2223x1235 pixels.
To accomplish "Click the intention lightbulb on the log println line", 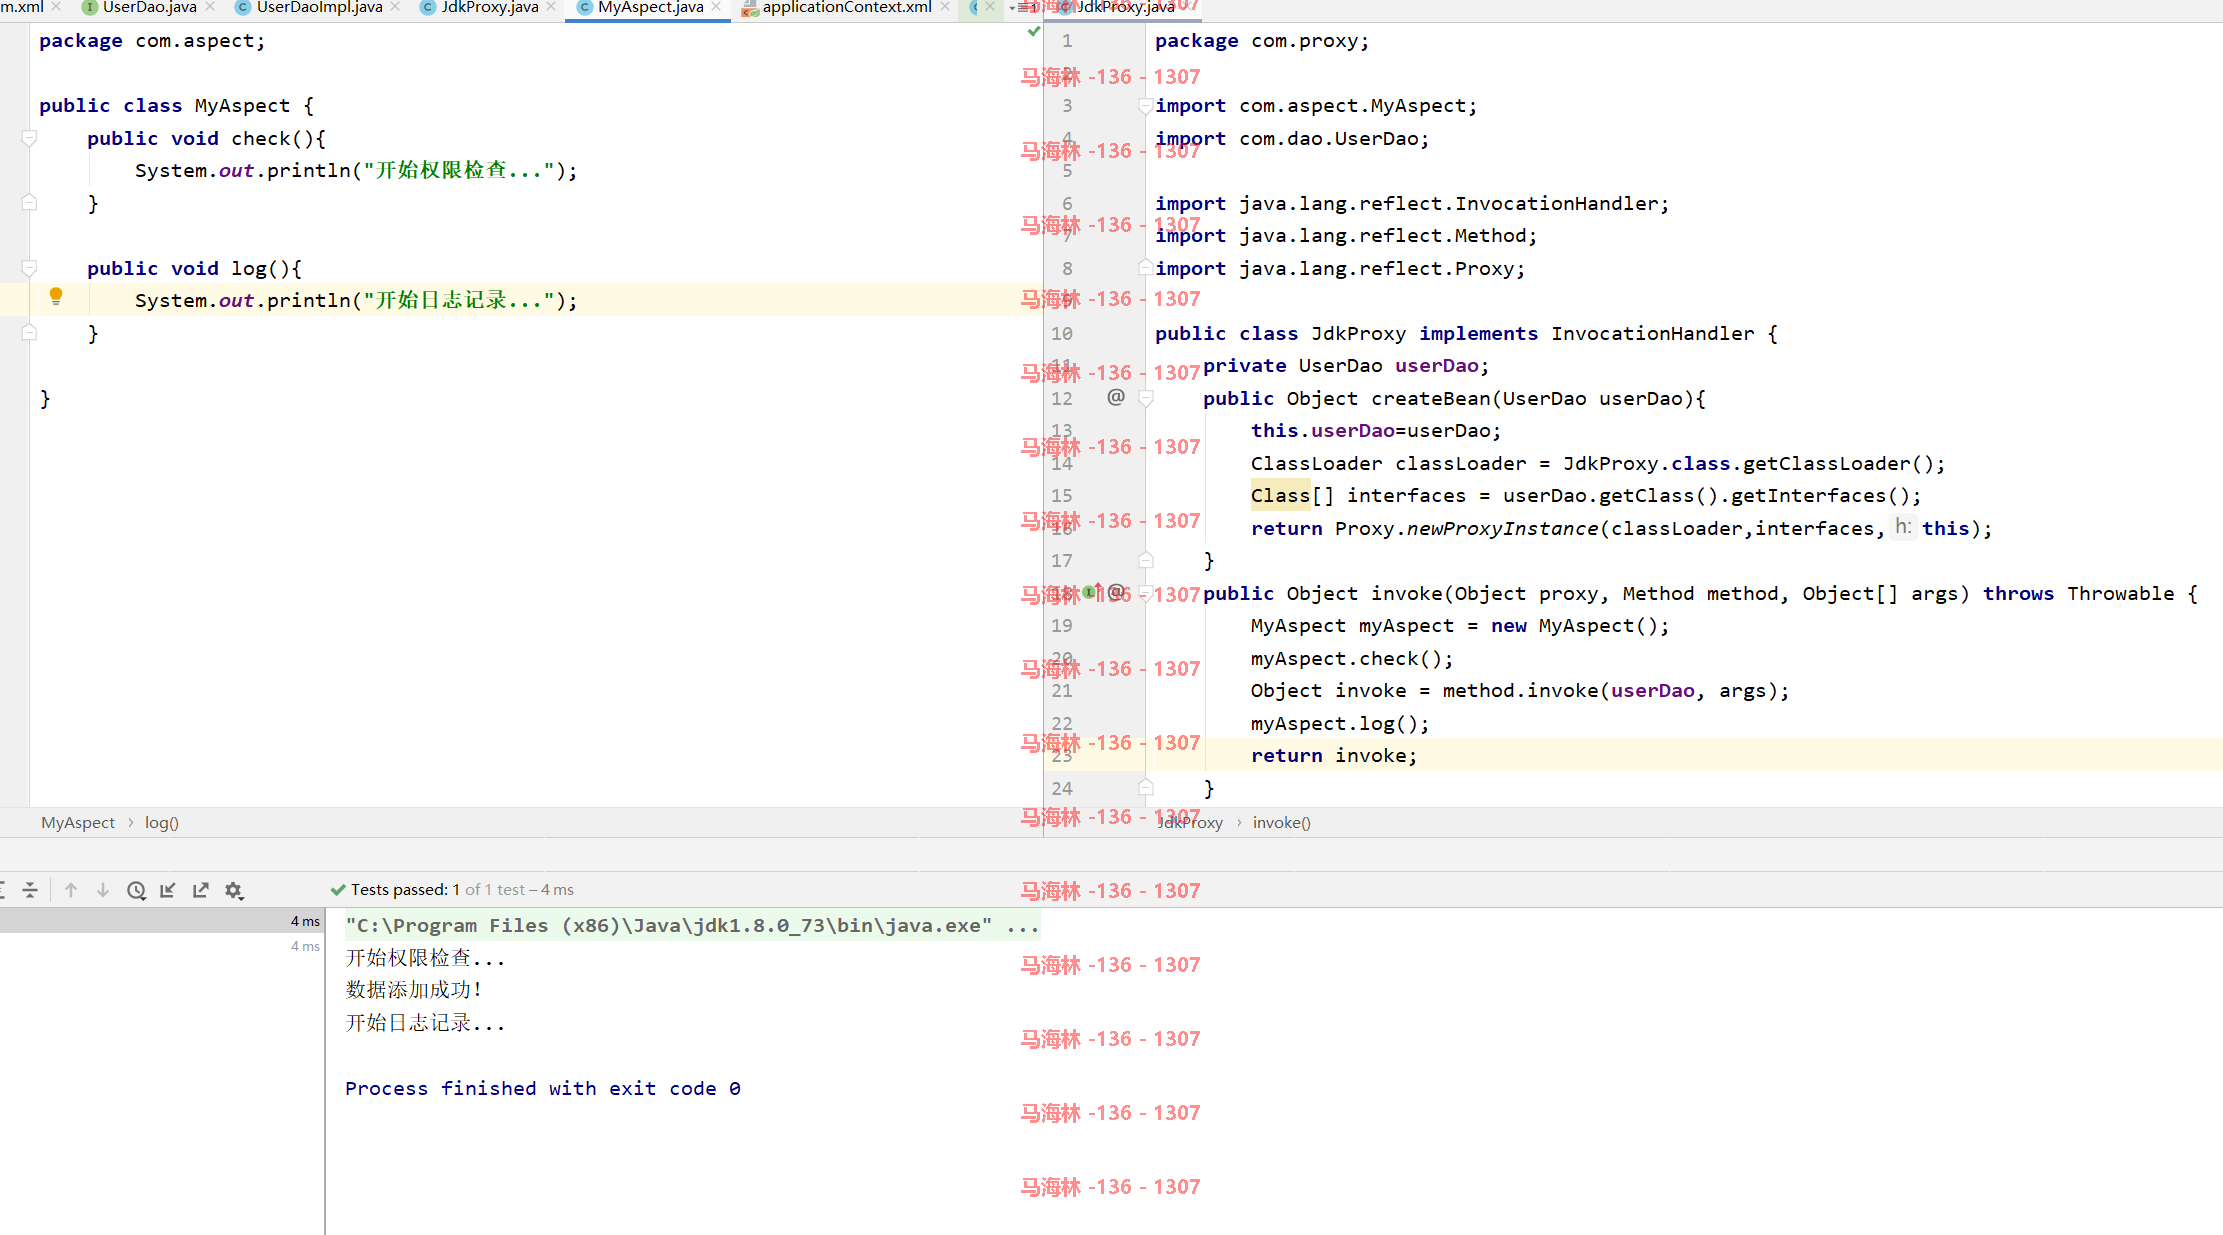I will 56,296.
